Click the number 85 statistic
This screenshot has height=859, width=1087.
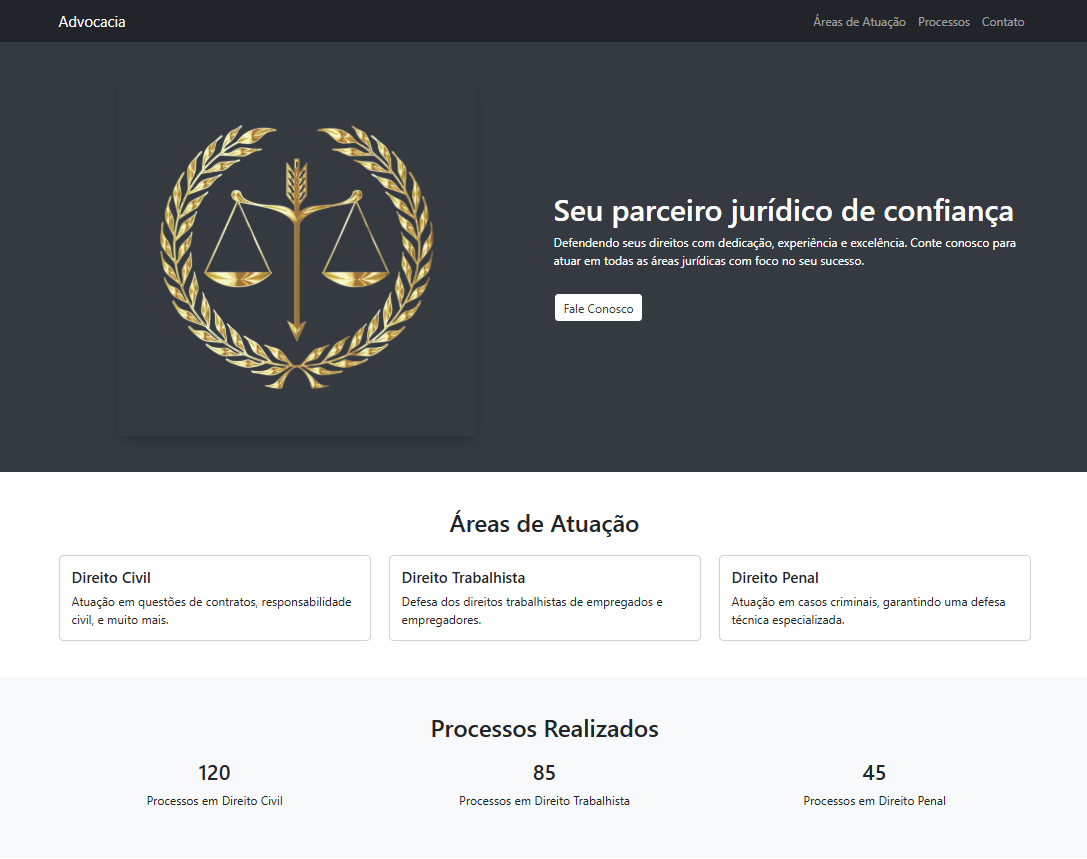point(544,773)
